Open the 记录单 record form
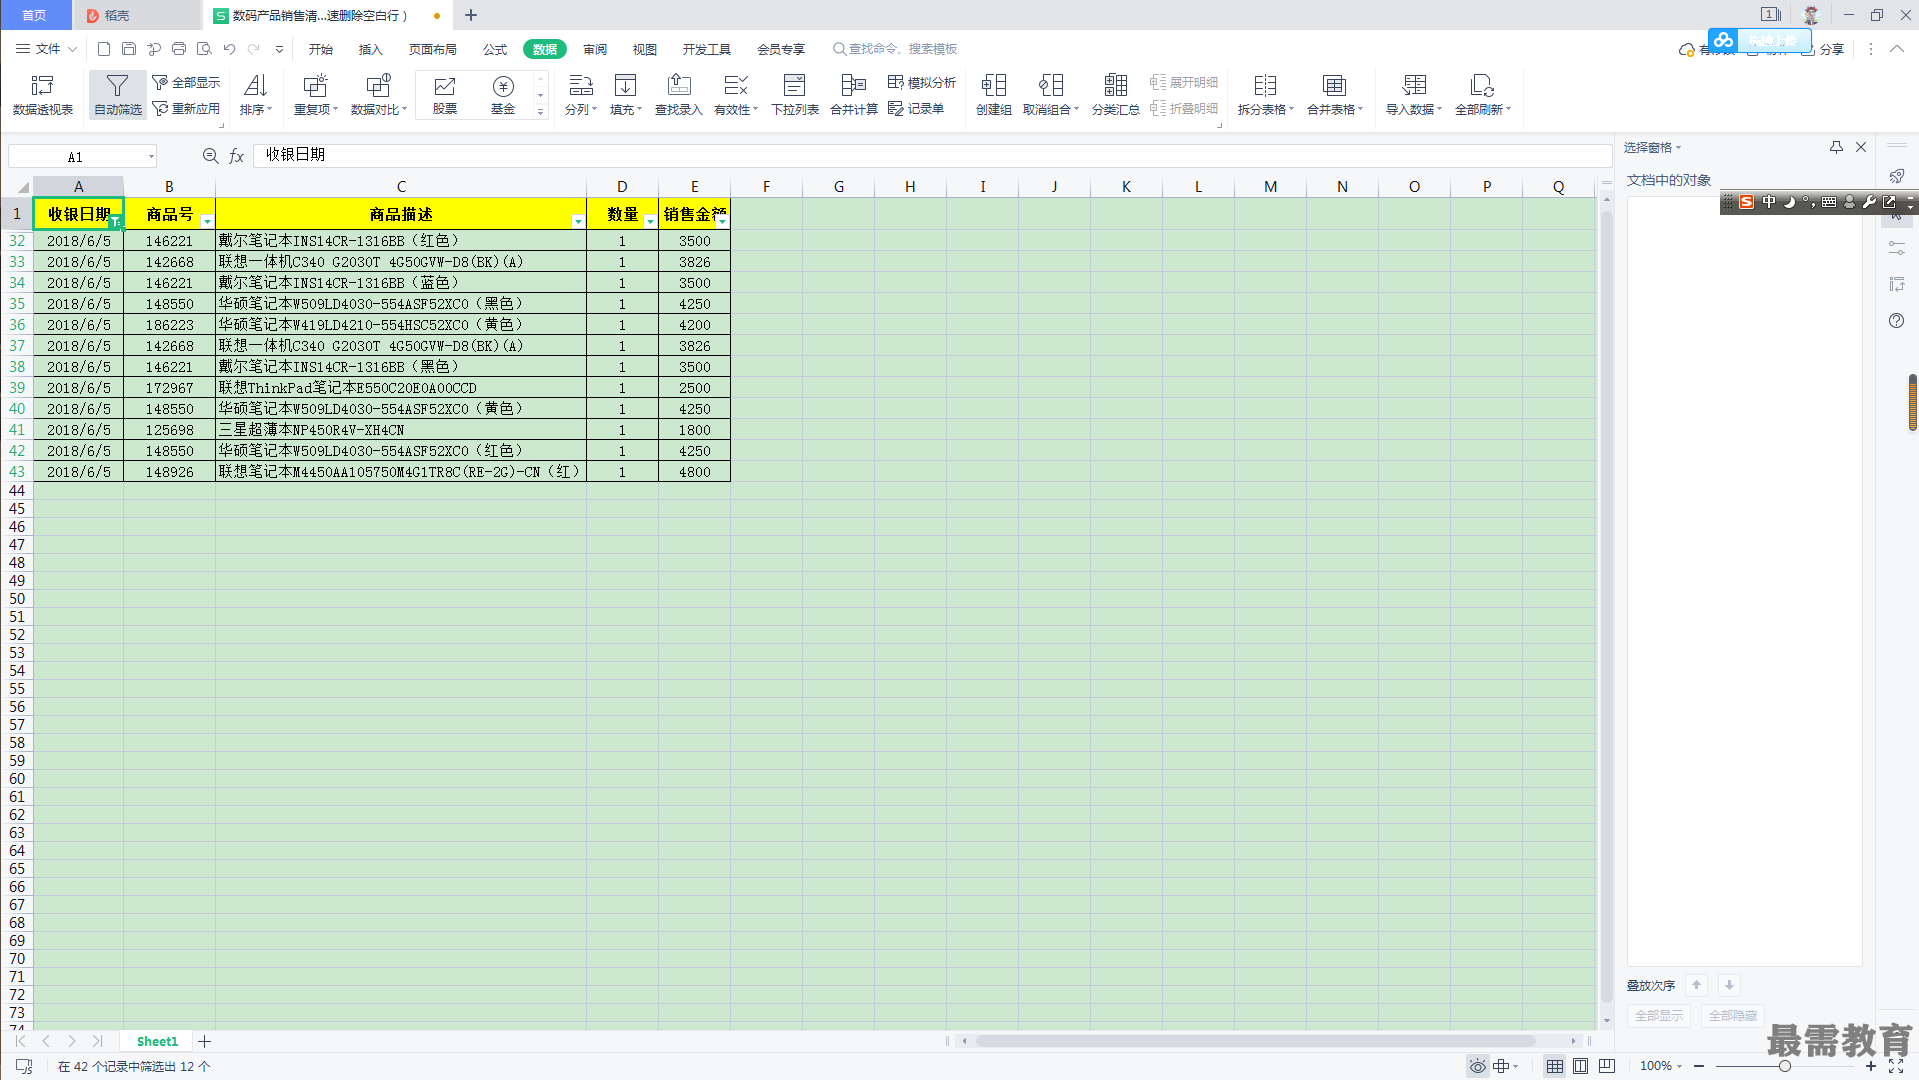Screen dimensions: 1919x1080 (x=916, y=108)
